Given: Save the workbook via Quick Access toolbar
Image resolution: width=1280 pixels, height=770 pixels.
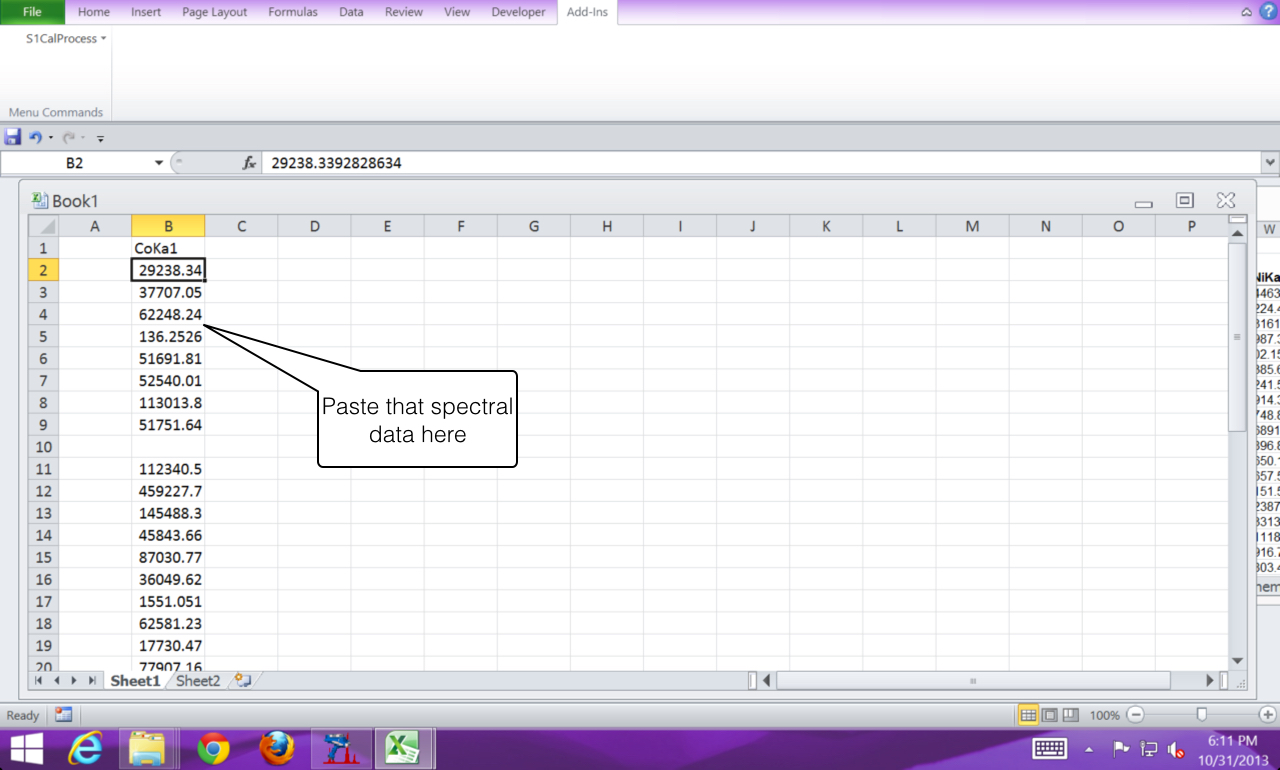Looking at the screenshot, I should point(12,137).
